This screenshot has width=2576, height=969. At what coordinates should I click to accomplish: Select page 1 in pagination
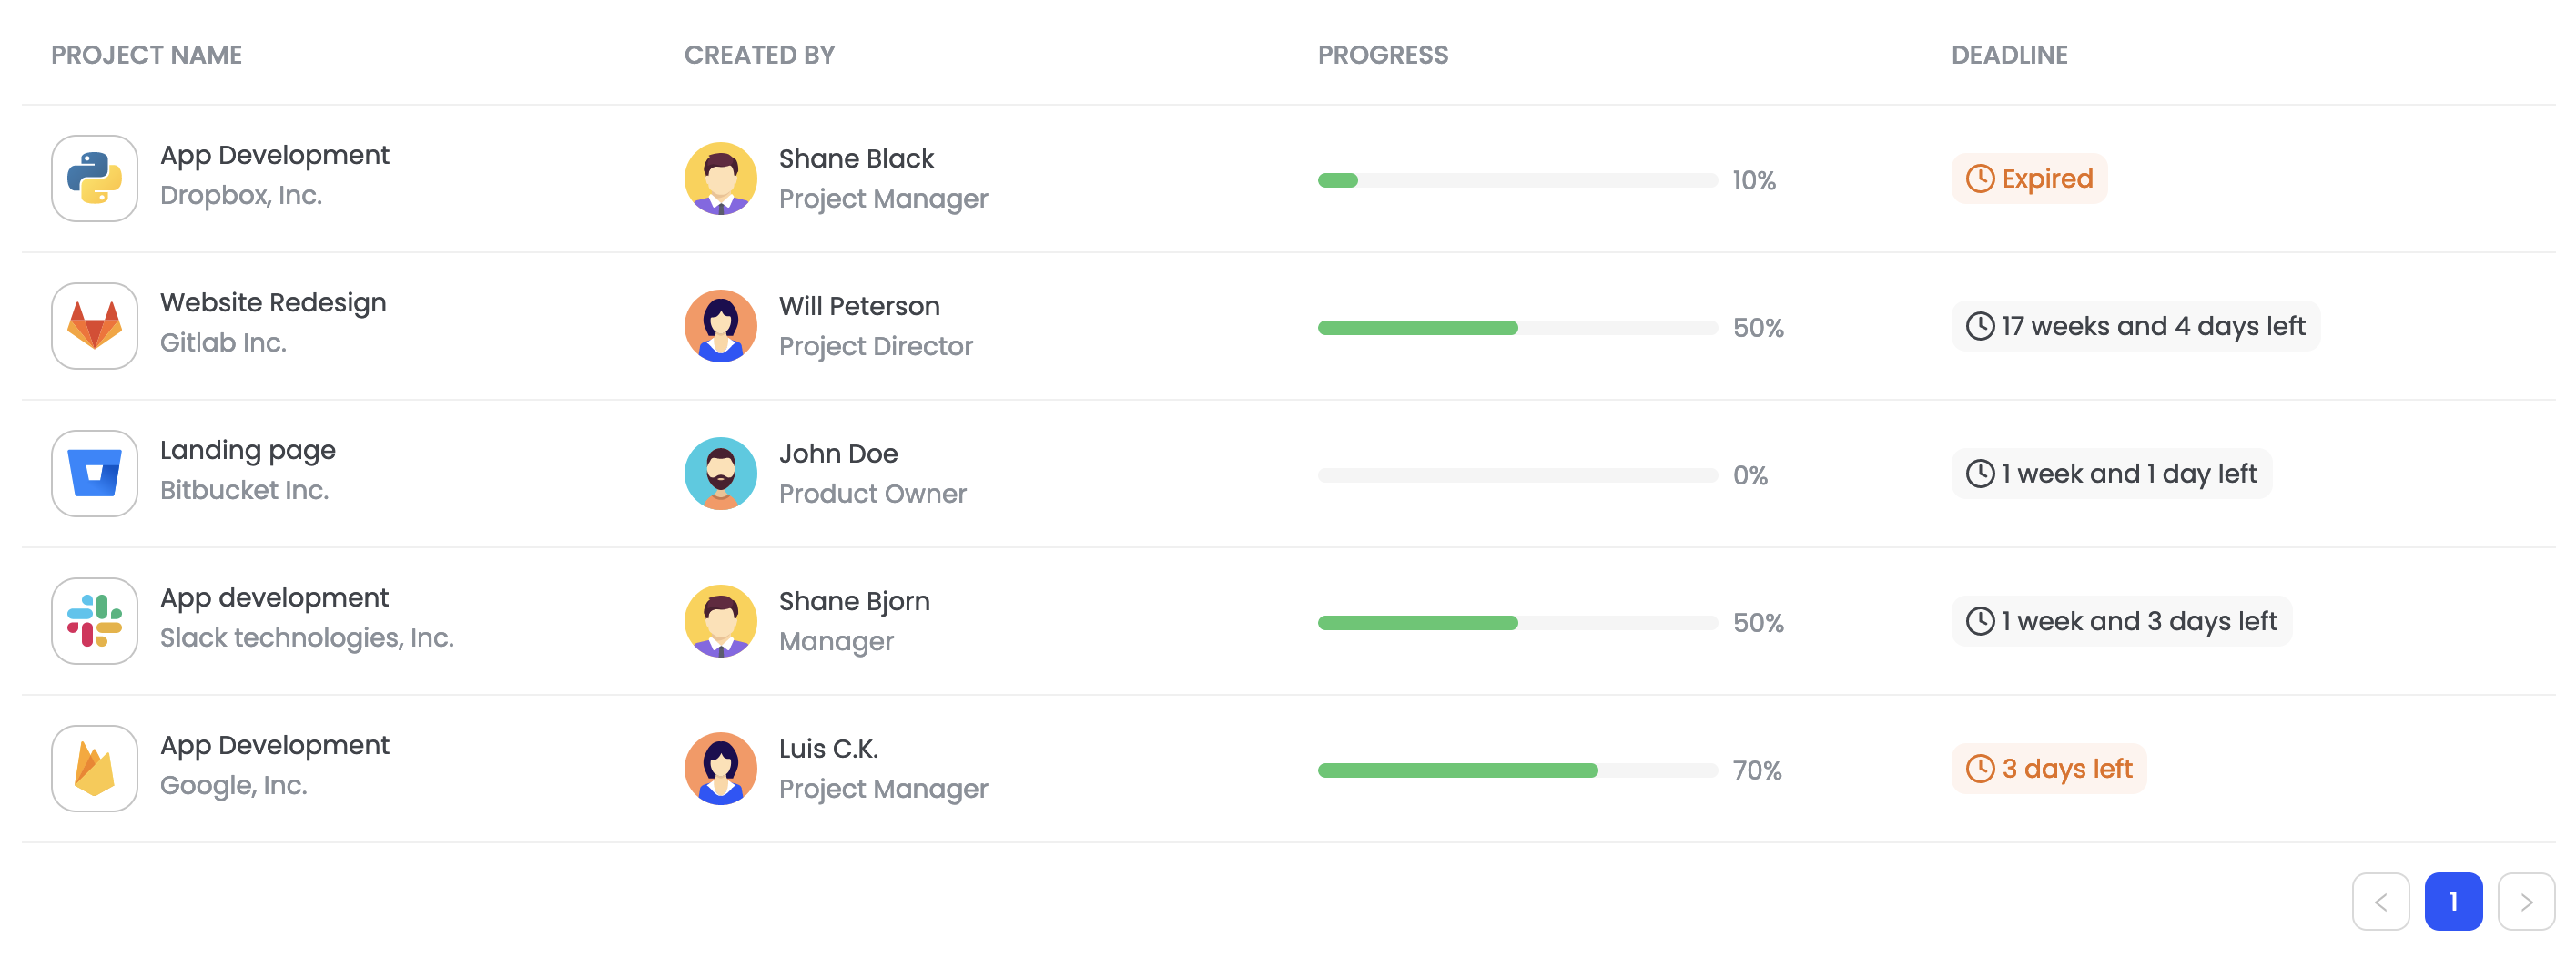click(x=2452, y=900)
